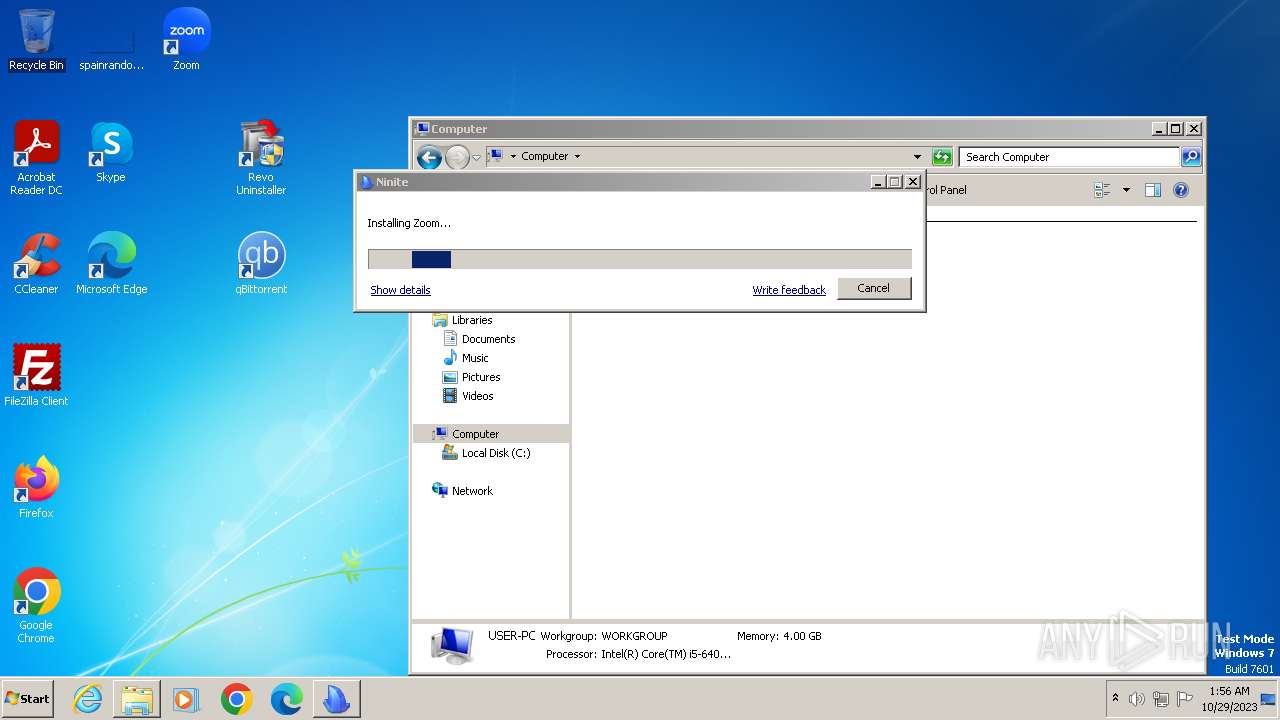
Task: Click the Forward navigation button
Action: click(457, 157)
